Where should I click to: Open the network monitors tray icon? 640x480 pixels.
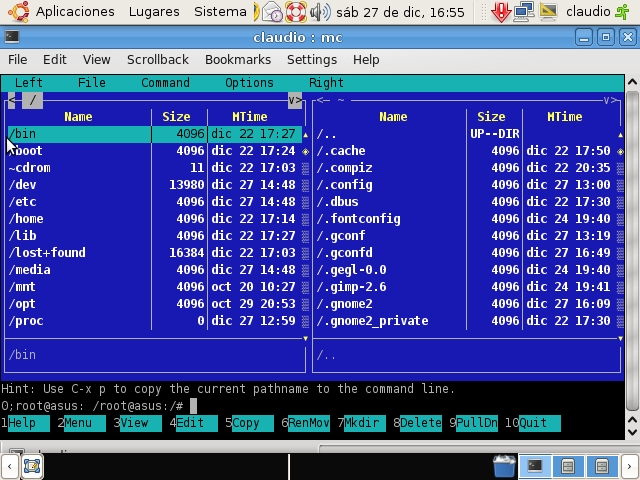click(x=524, y=12)
